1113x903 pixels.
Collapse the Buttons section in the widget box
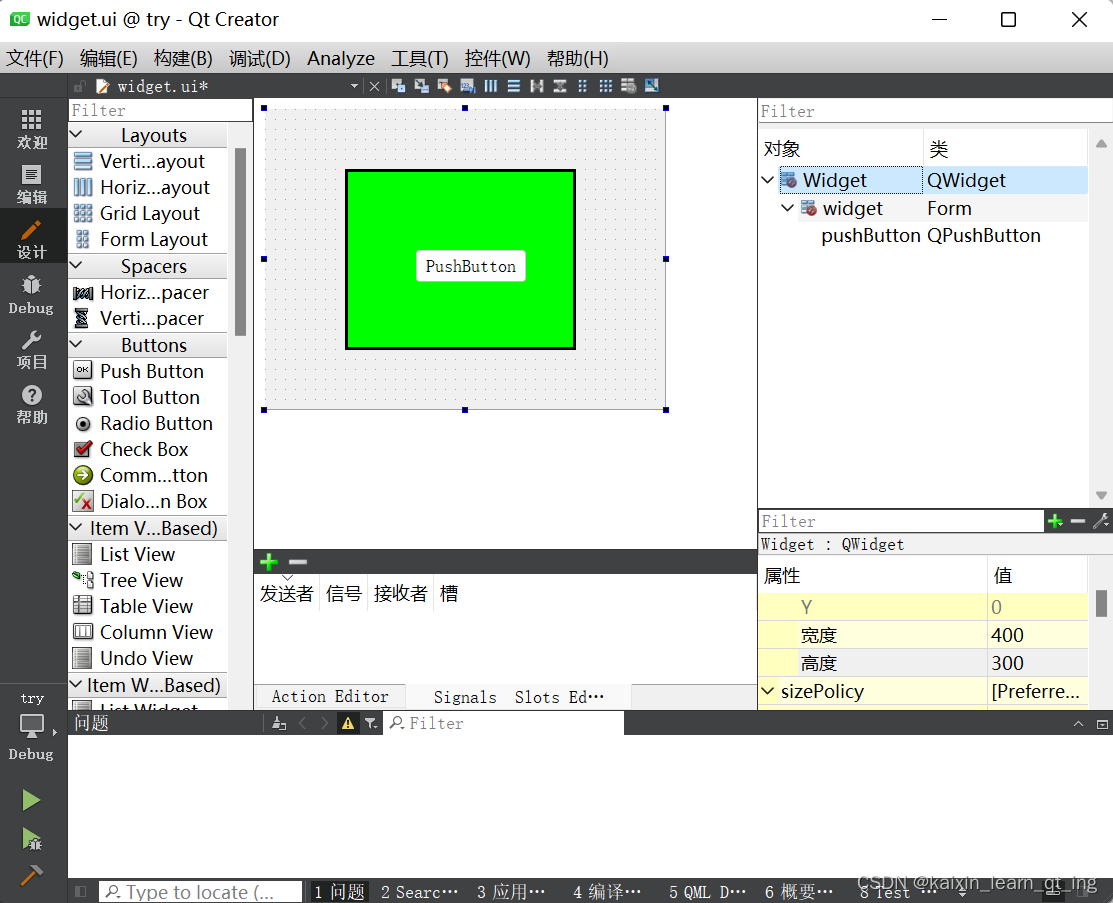pos(74,344)
